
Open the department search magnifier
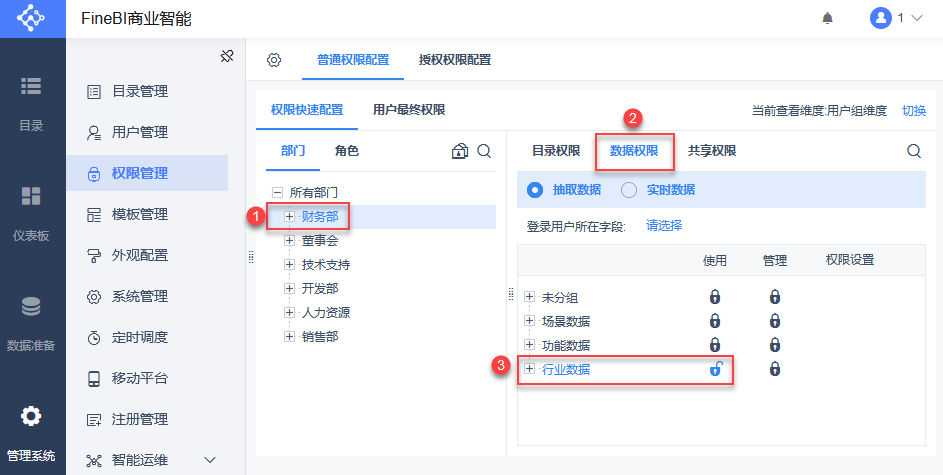pos(484,151)
